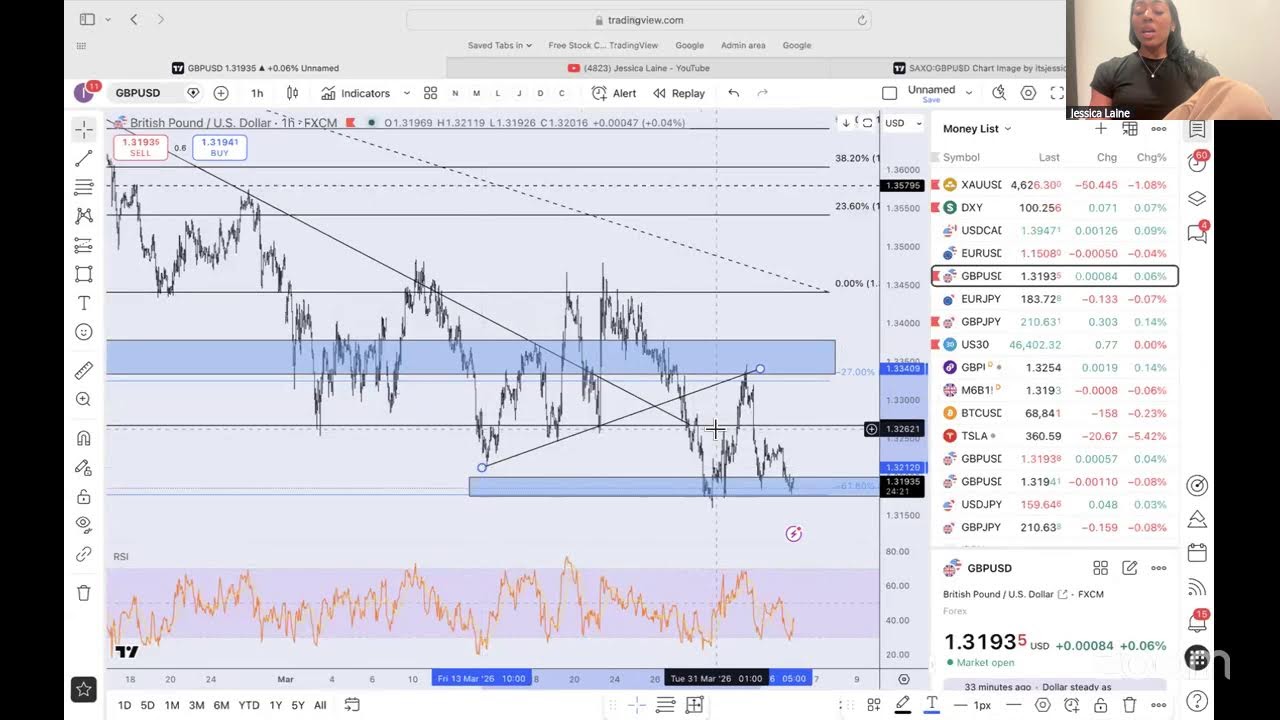Screen dimensions: 1280x720
Task: Click the BUY 1.31941 button
Action: coord(219,147)
